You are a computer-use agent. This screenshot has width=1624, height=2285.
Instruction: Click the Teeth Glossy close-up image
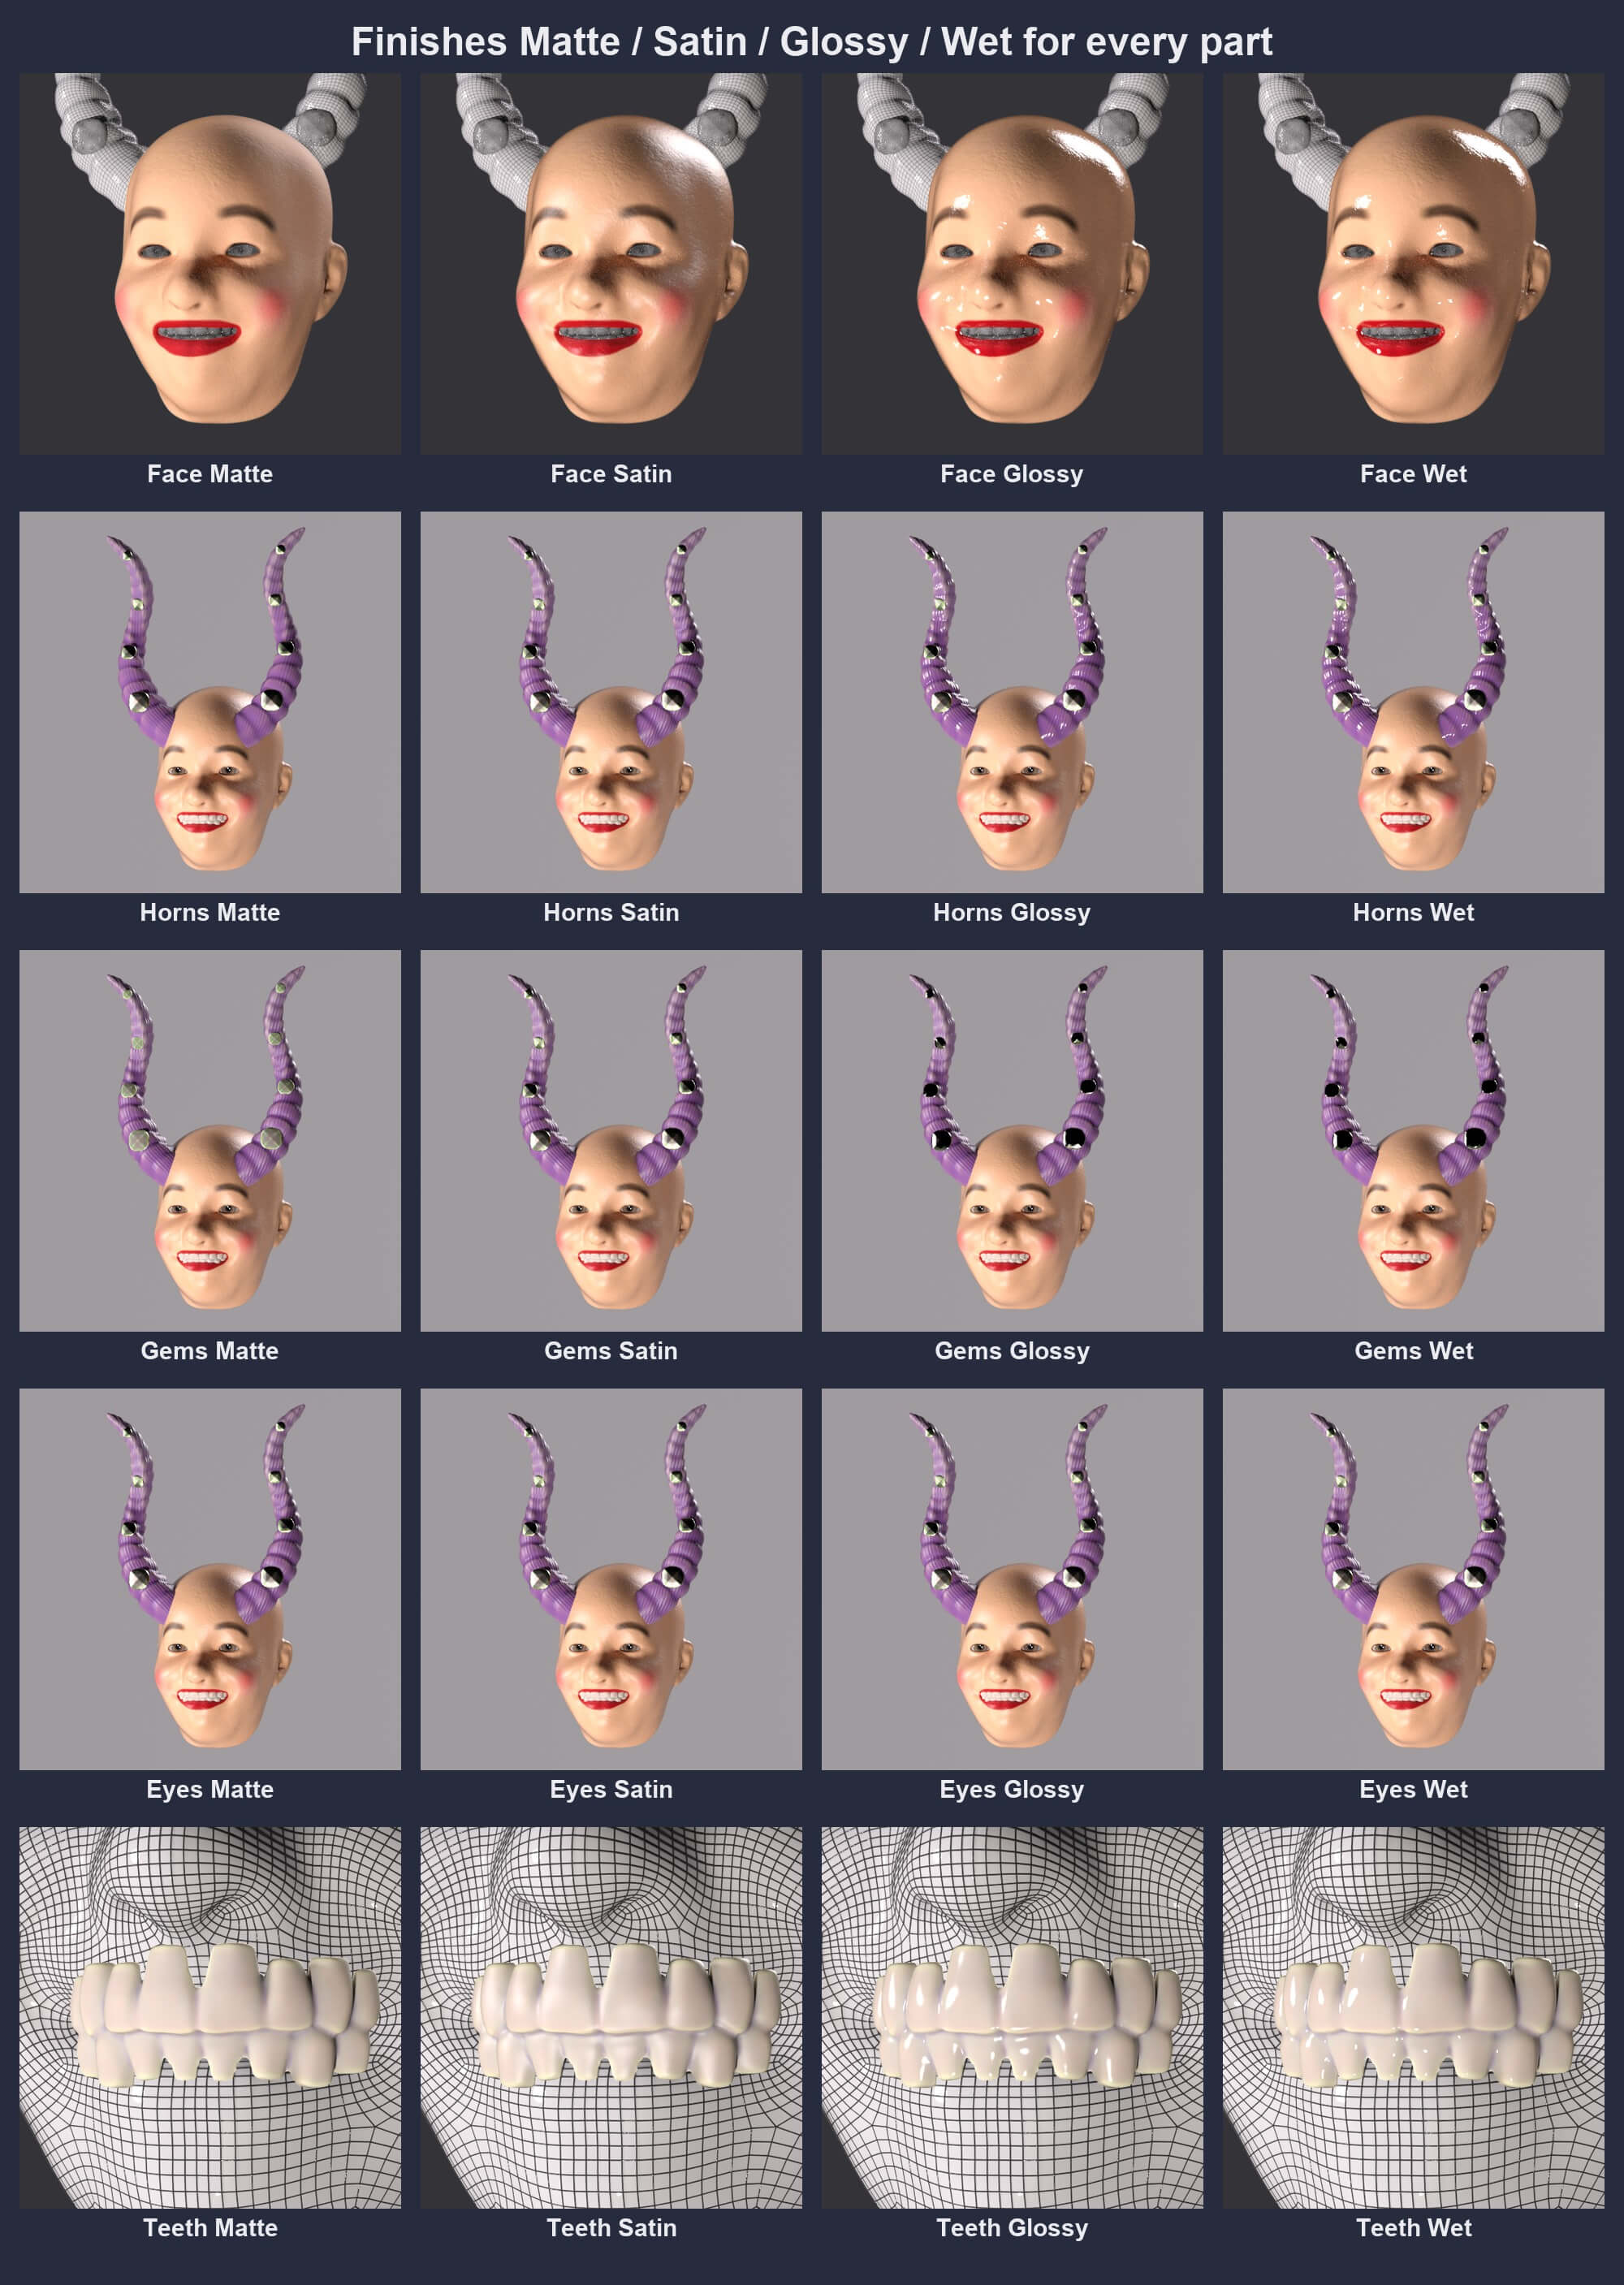tap(1012, 2017)
